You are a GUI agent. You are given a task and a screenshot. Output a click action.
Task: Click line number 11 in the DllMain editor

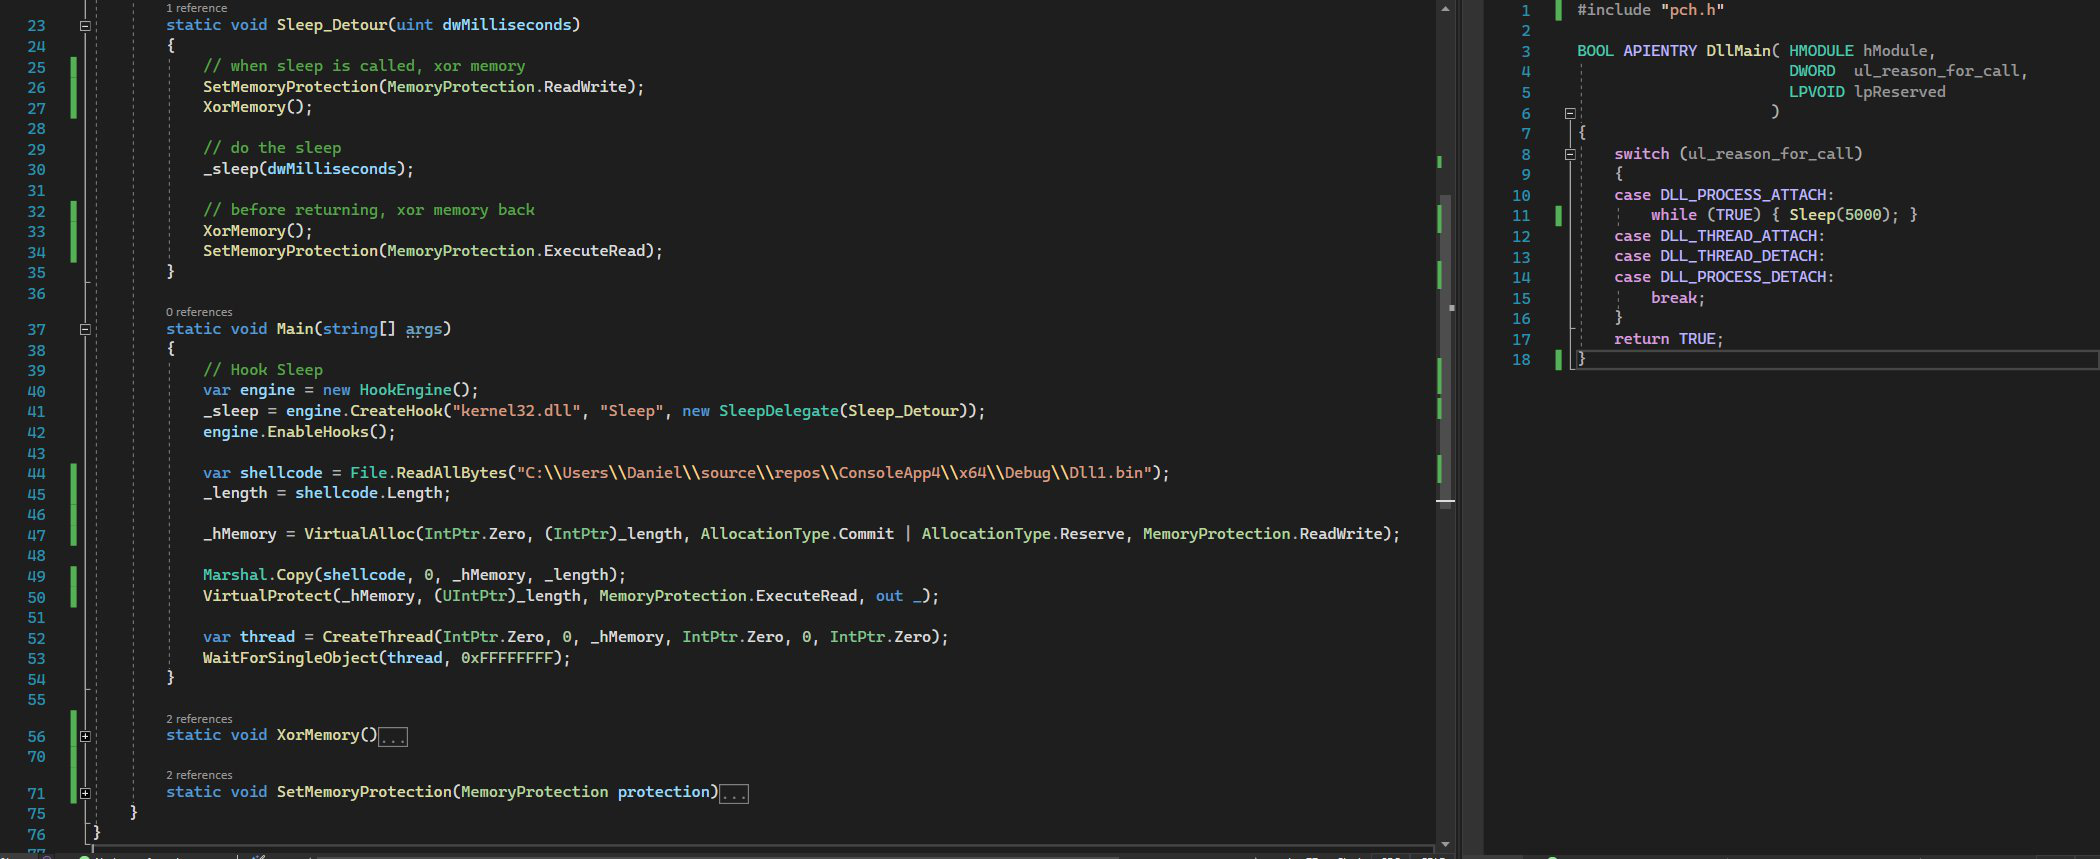pyautogui.click(x=1521, y=216)
